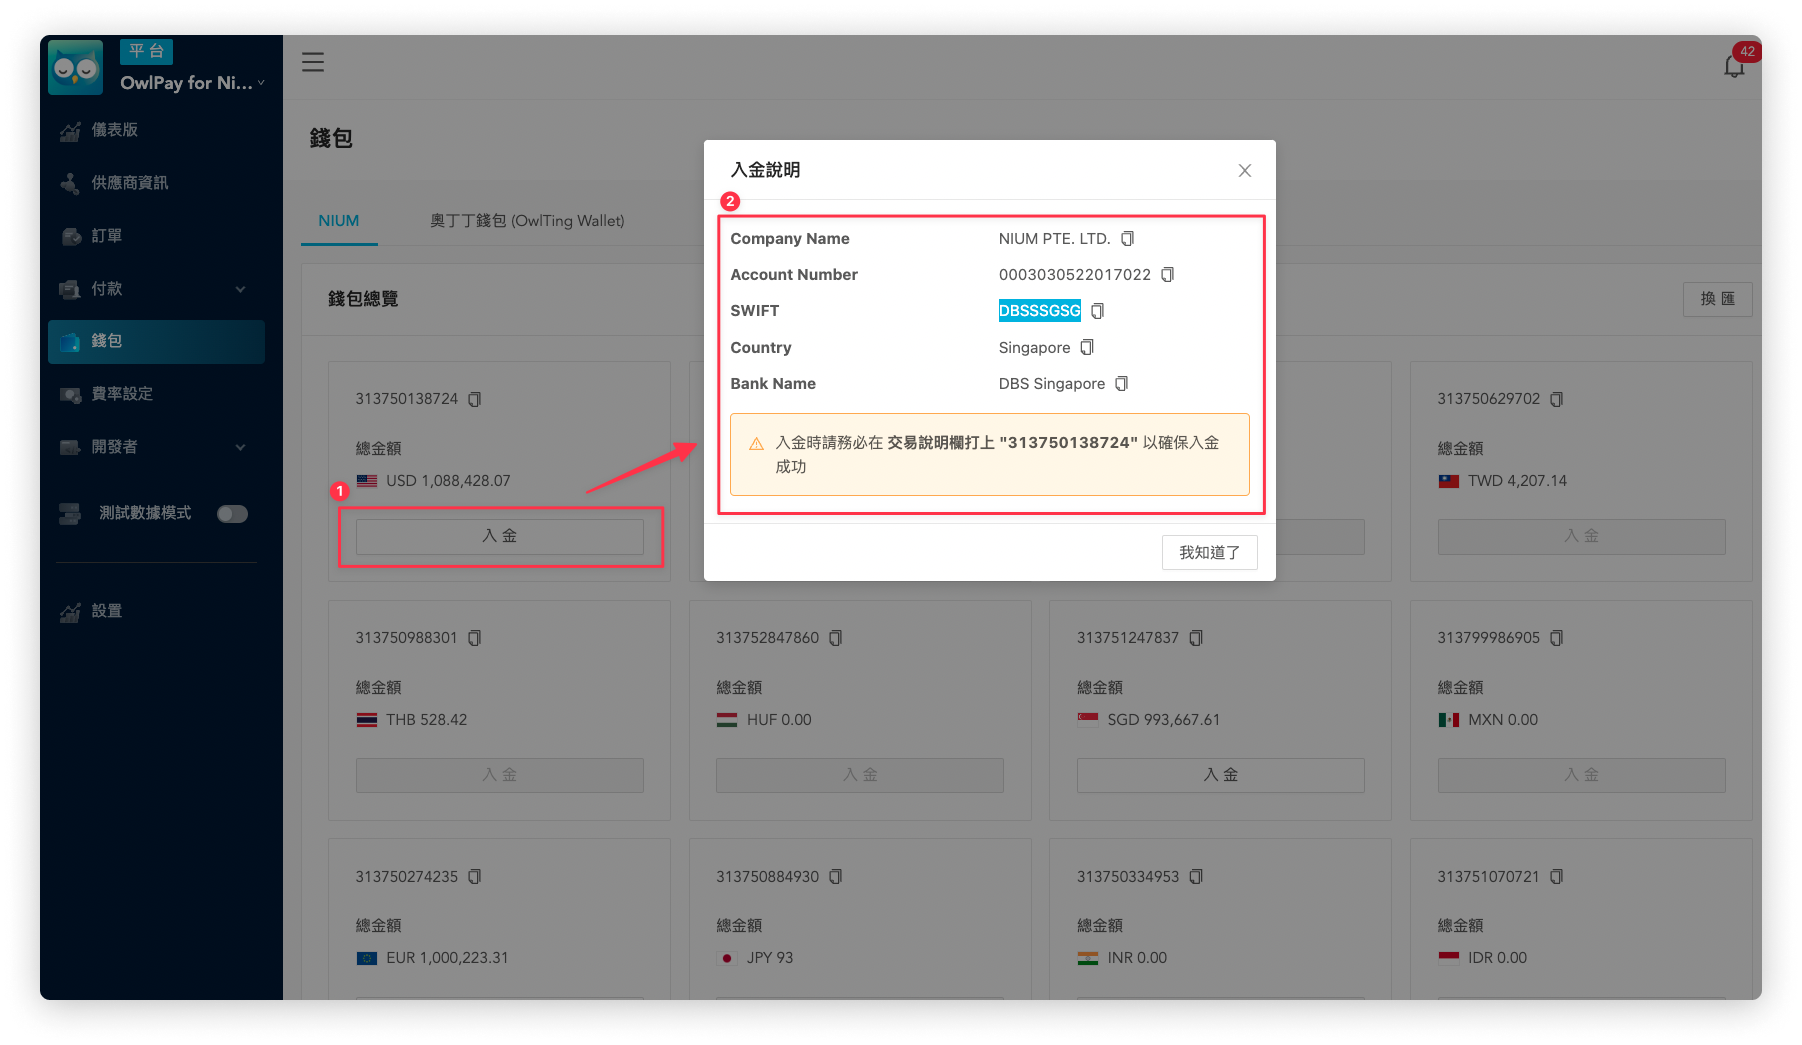Expand the 付款 sidebar submenu
Image resolution: width=1802 pixels, height=1045 pixels.
click(156, 289)
